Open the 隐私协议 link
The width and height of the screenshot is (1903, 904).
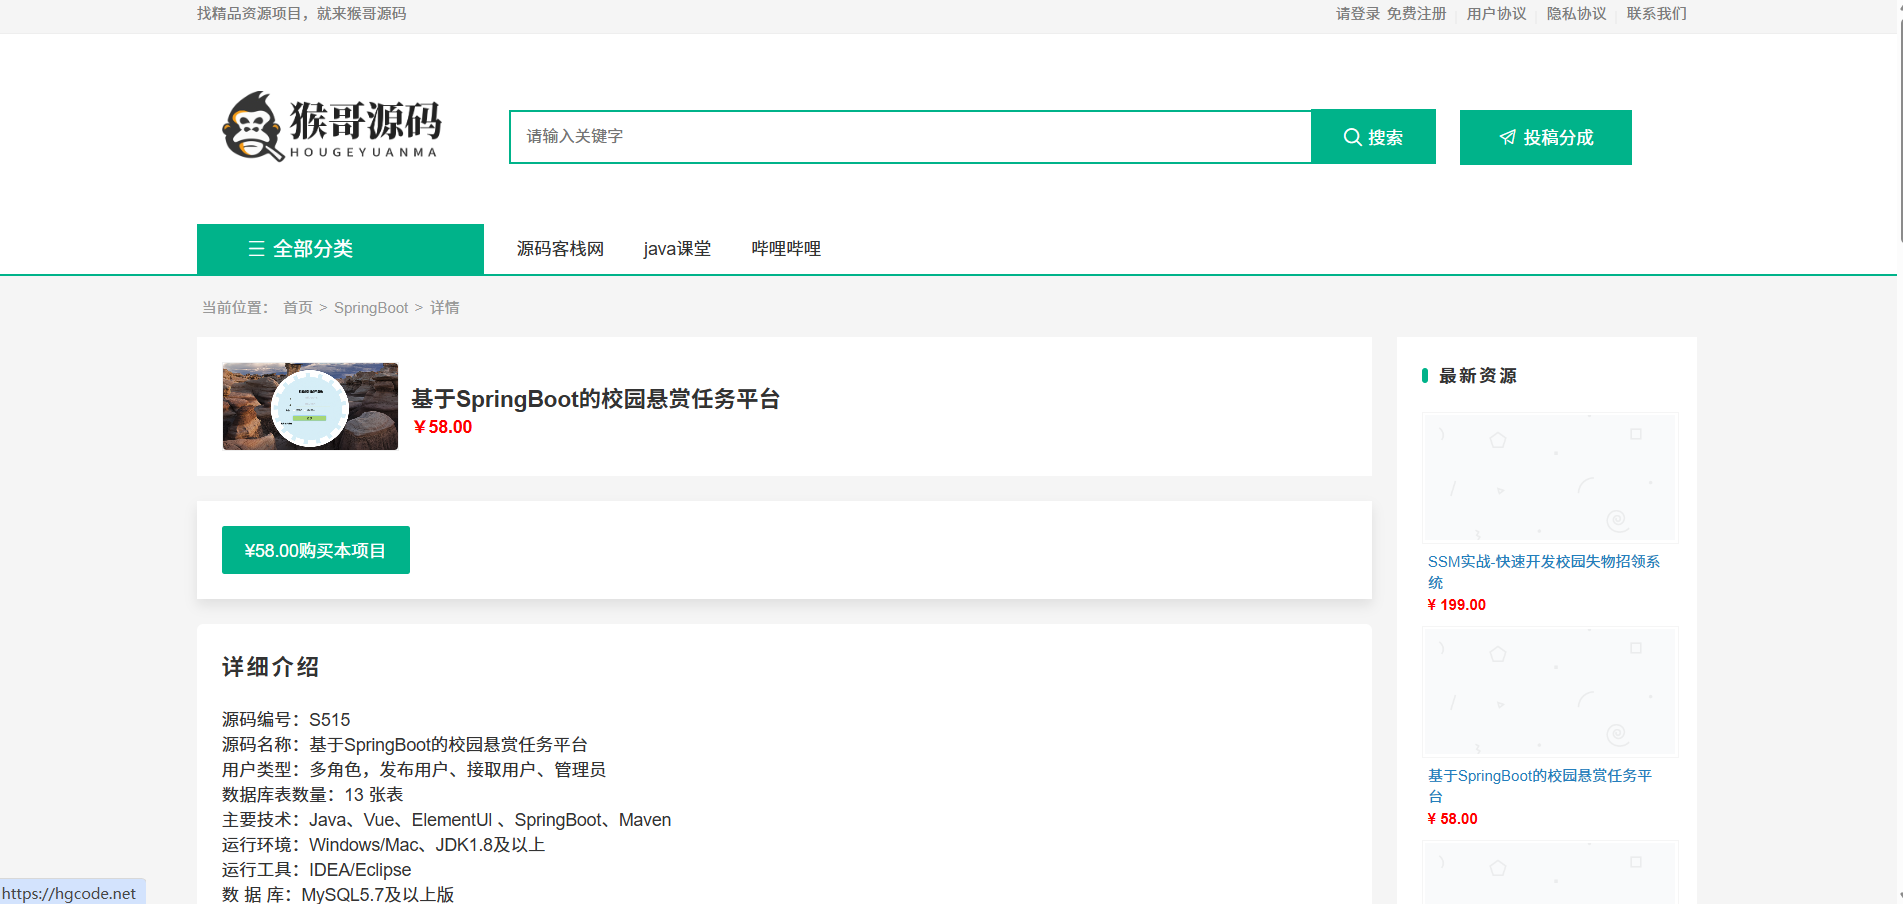1576,14
